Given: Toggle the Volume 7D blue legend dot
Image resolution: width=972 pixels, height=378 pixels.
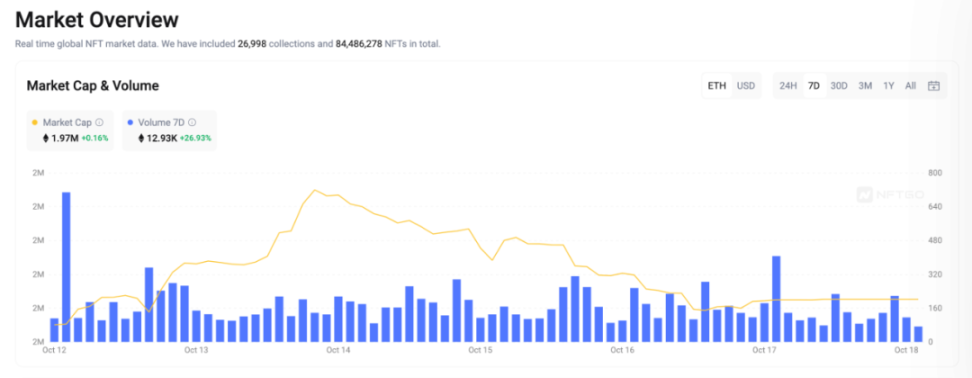Looking at the screenshot, I should 130,123.
